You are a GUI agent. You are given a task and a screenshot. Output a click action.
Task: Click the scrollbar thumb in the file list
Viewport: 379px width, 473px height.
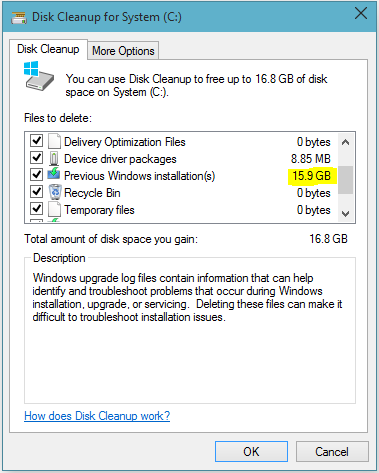click(x=346, y=180)
